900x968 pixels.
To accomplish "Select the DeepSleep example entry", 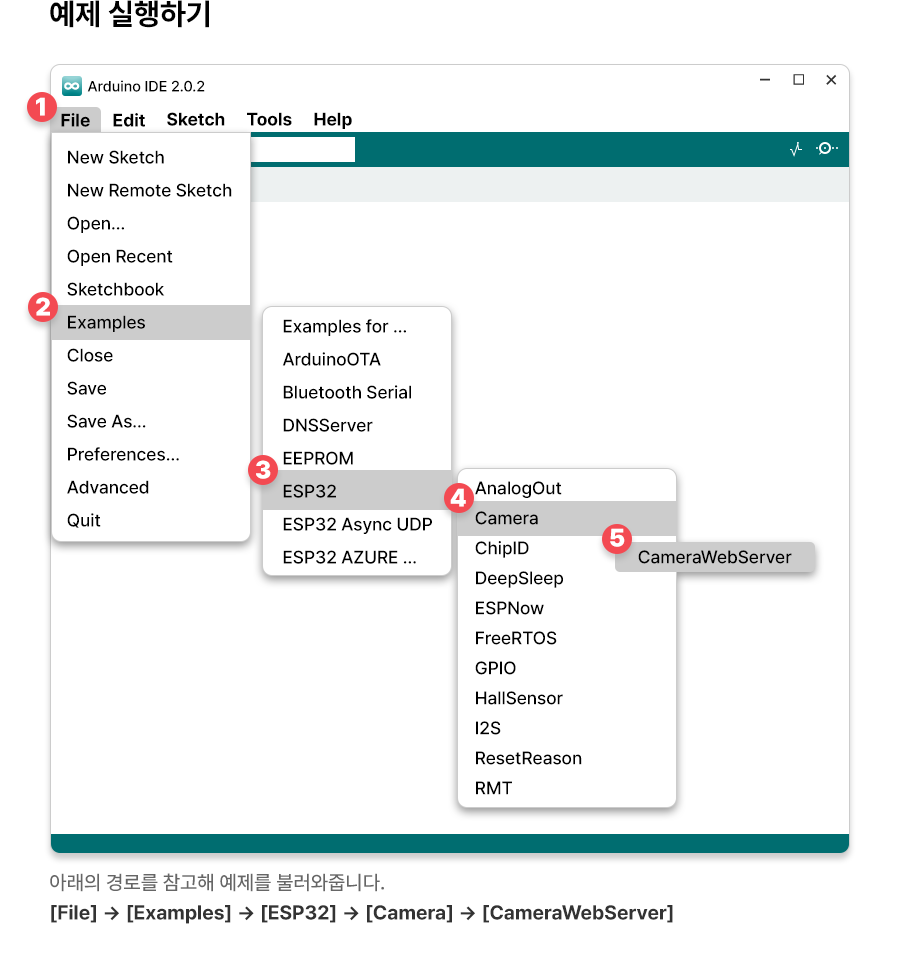I will click(519, 578).
